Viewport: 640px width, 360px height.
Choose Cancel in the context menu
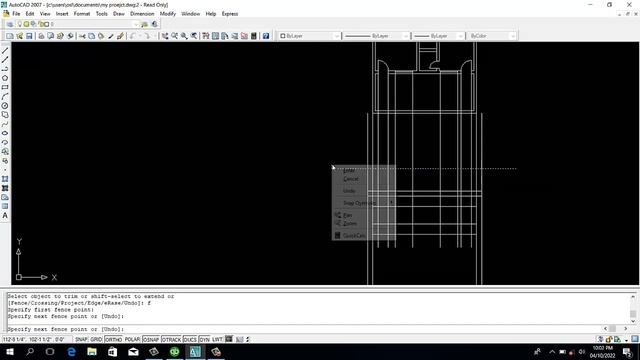click(x=364, y=179)
